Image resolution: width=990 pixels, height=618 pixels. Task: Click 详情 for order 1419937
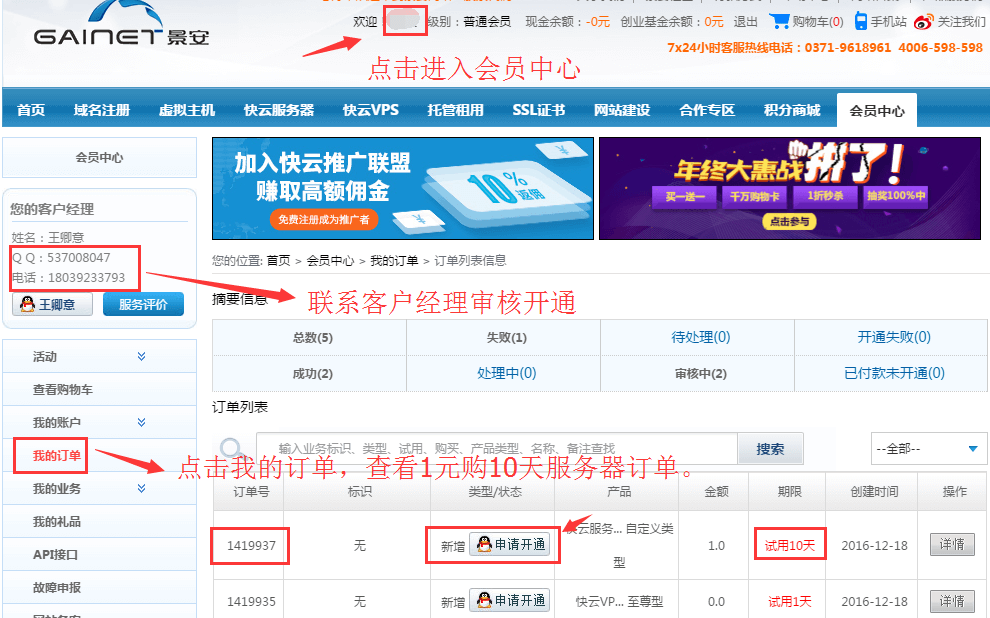pyautogui.click(x=952, y=546)
